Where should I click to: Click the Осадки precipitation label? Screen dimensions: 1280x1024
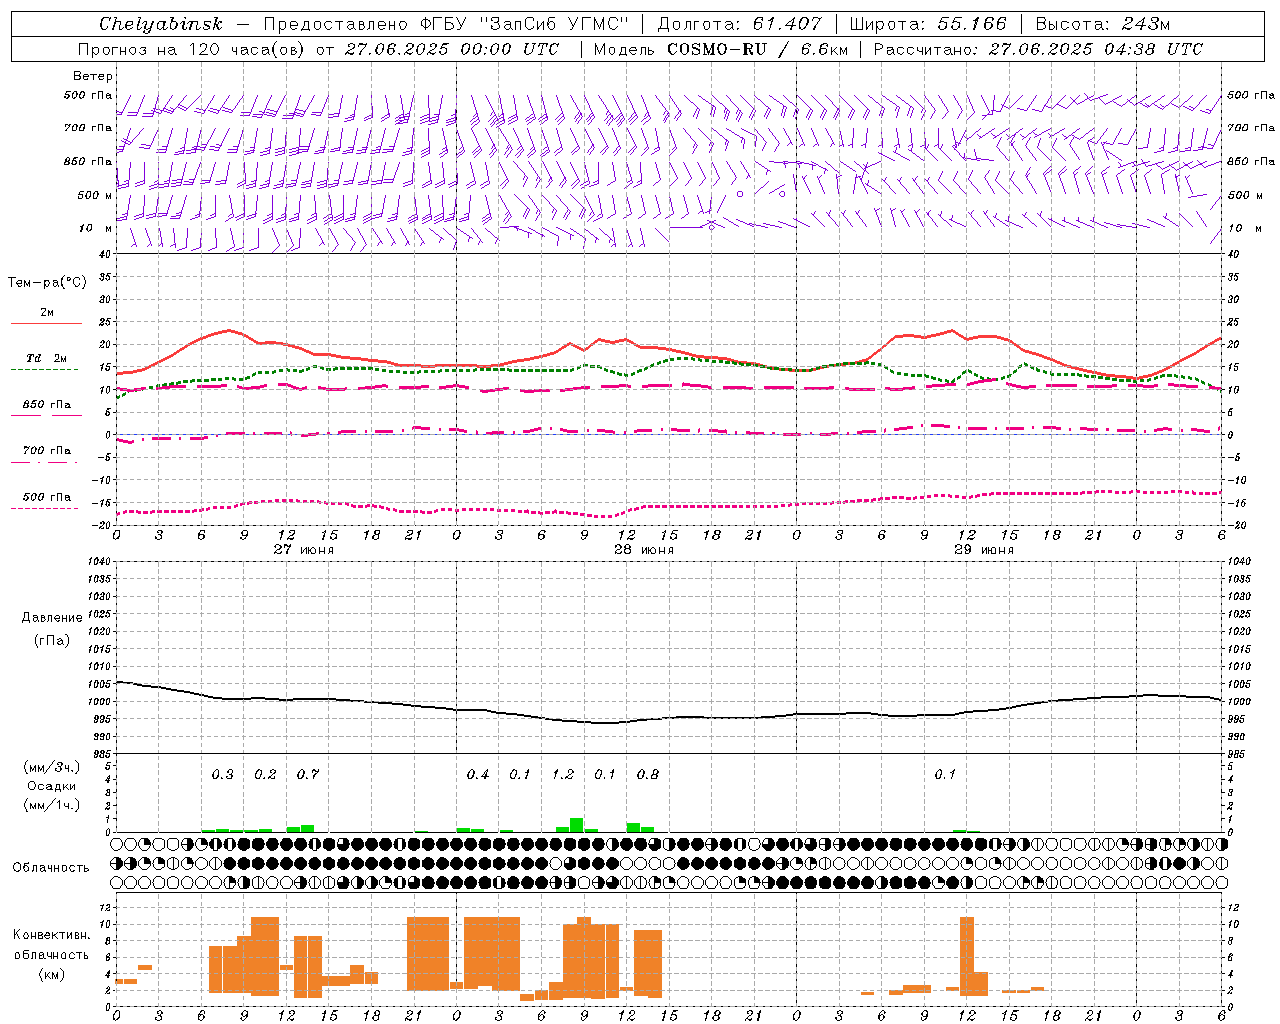click(52, 786)
